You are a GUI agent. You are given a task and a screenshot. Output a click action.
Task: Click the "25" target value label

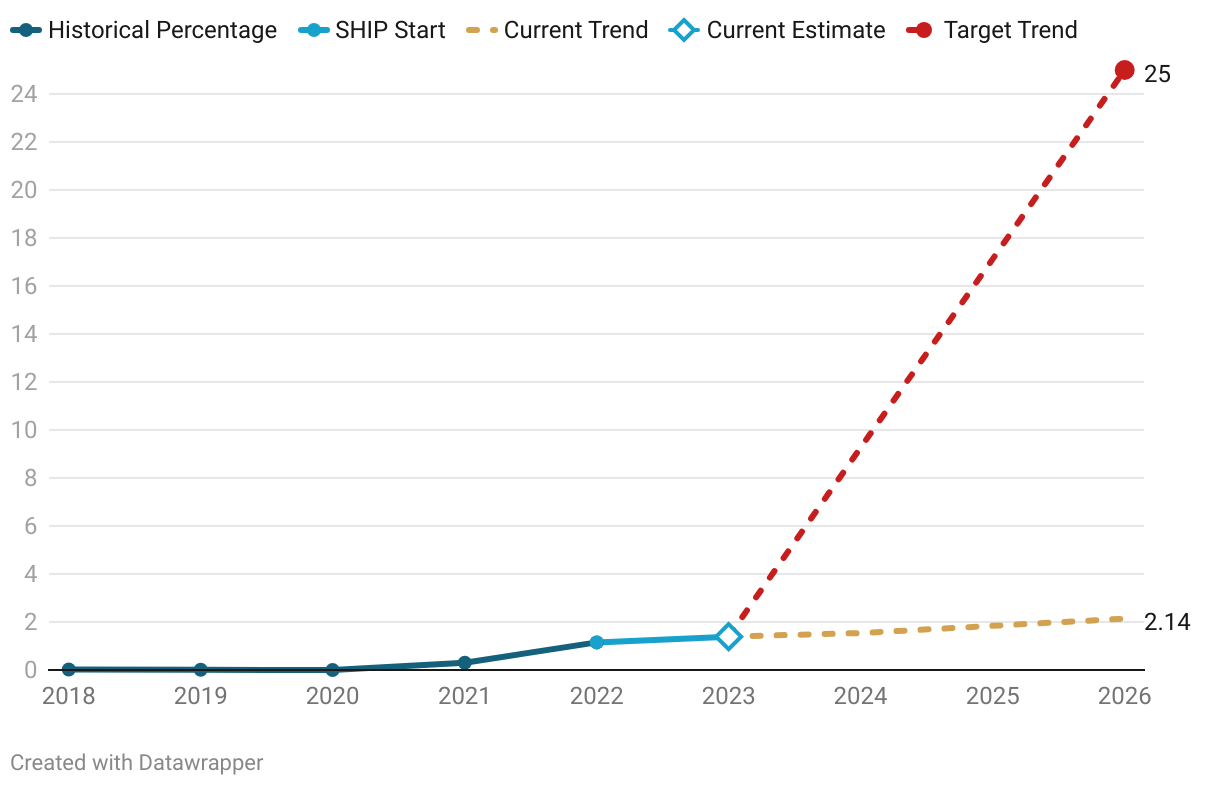coord(1157,74)
